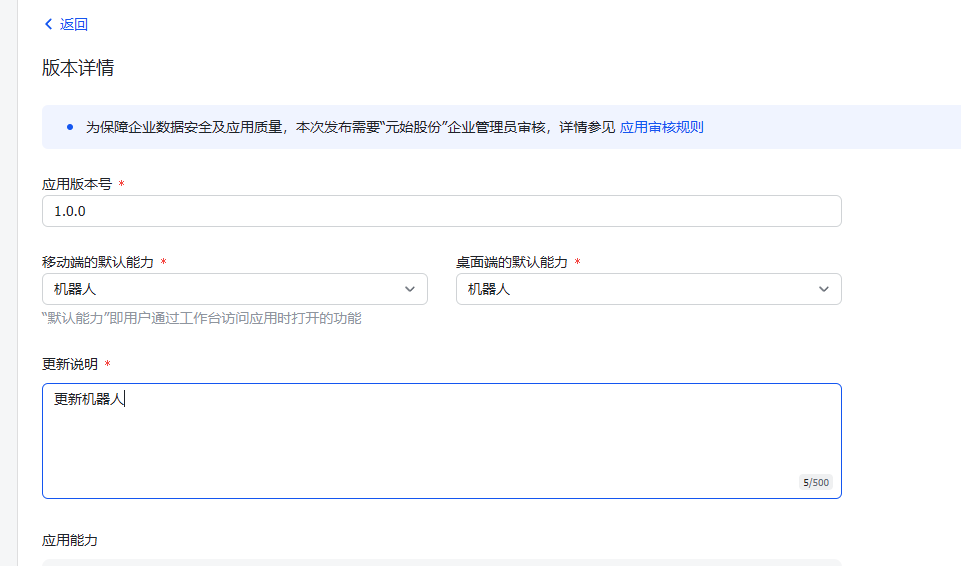Click the back chevron arrow icon

click(x=48, y=24)
